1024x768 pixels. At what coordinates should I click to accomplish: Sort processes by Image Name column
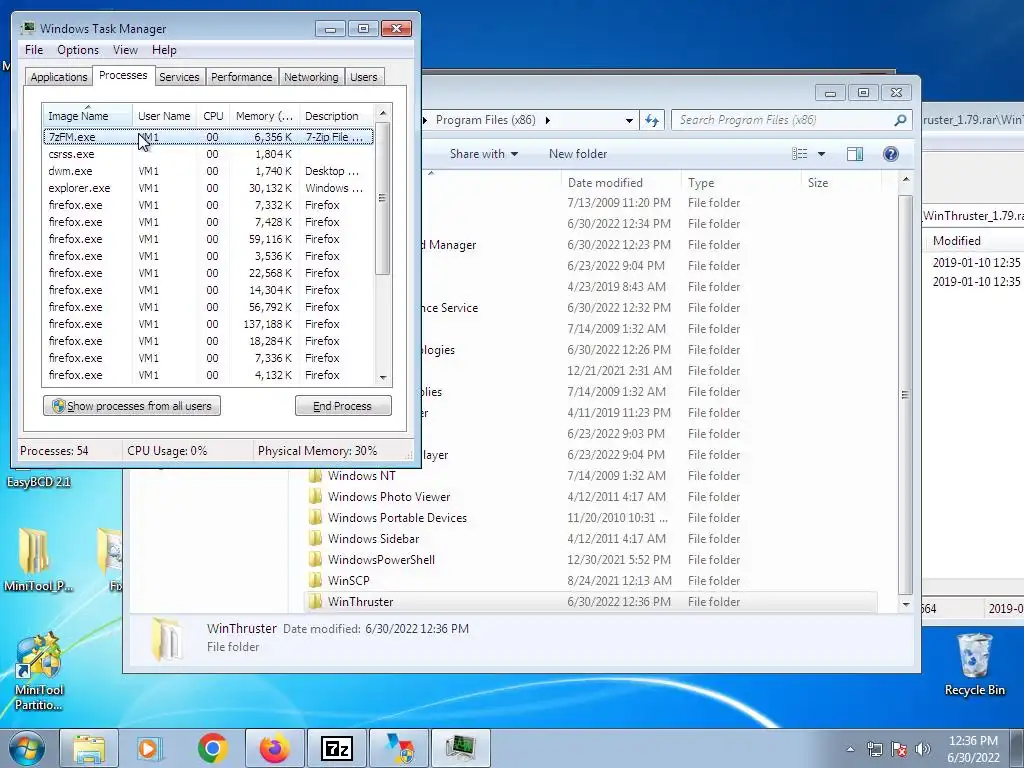pyautogui.click(x=88, y=116)
